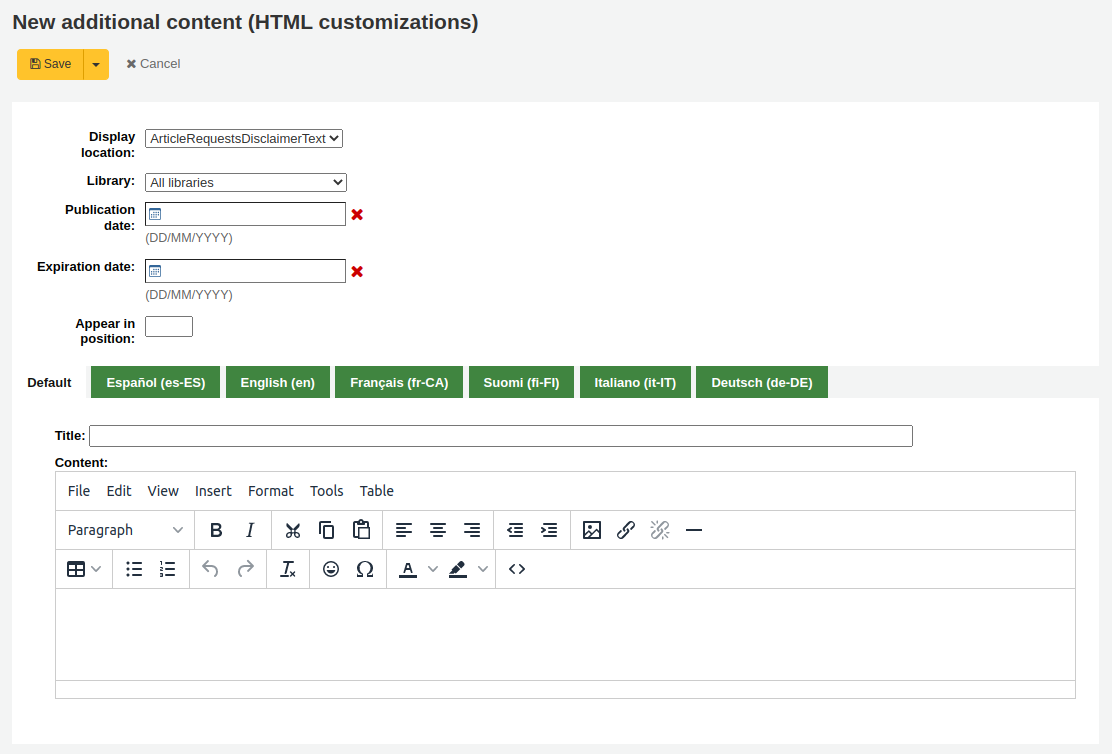Paste clipboard content with the paste icon
The image size is (1112, 754).
click(x=361, y=530)
